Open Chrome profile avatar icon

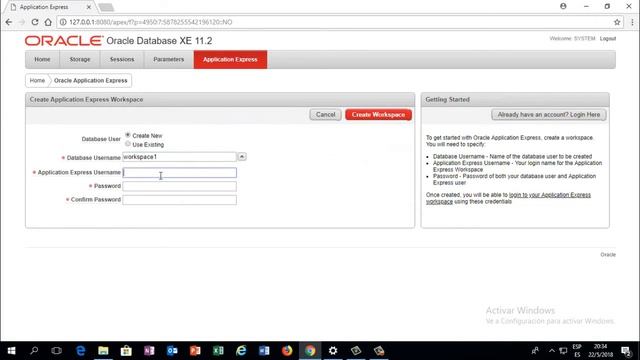tap(563, 6)
